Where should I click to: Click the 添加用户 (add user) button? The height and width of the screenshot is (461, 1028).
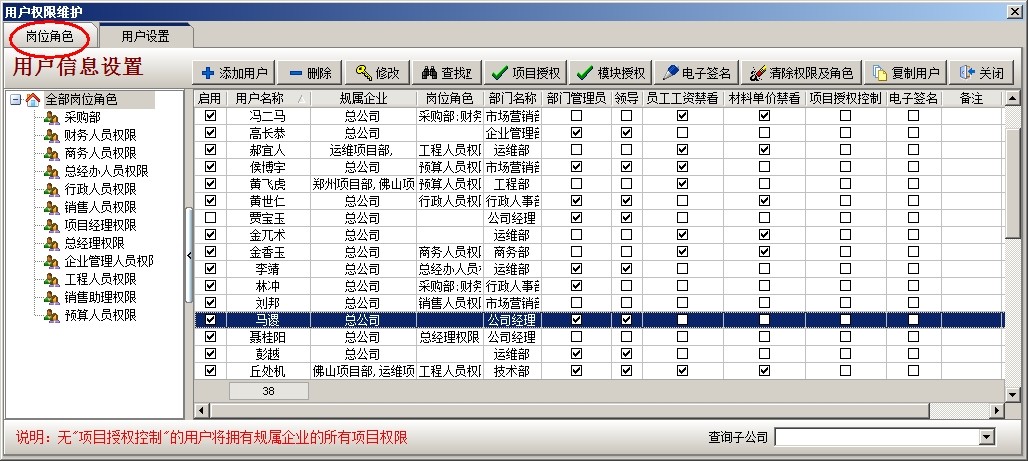[x=234, y=73]
